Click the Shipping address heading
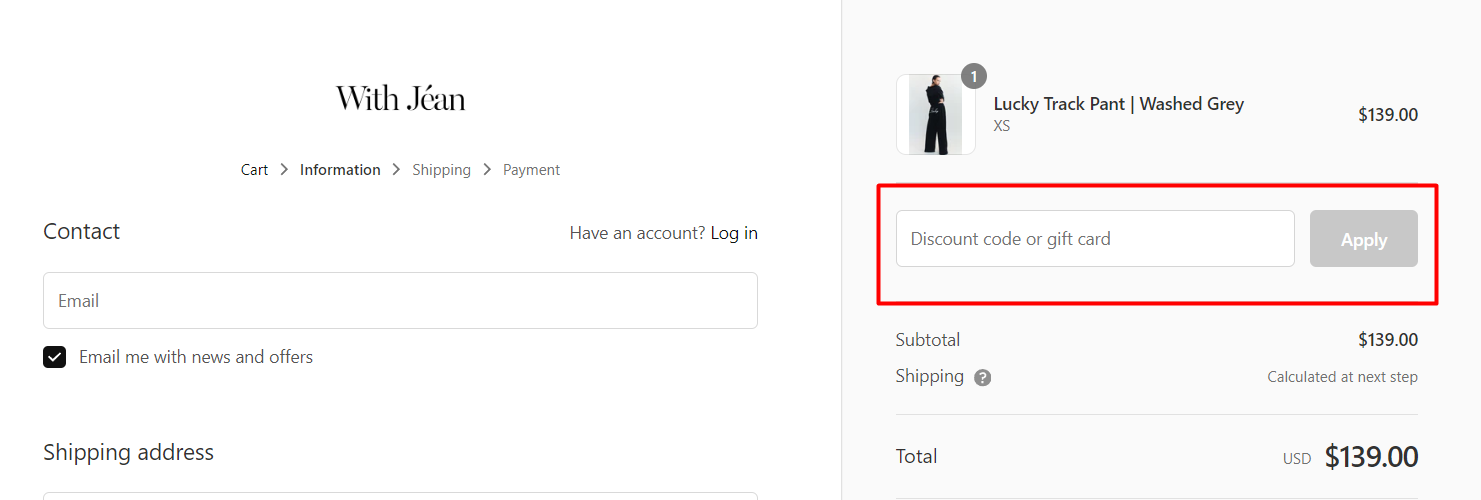1481x500 pixels. point(128,452)
